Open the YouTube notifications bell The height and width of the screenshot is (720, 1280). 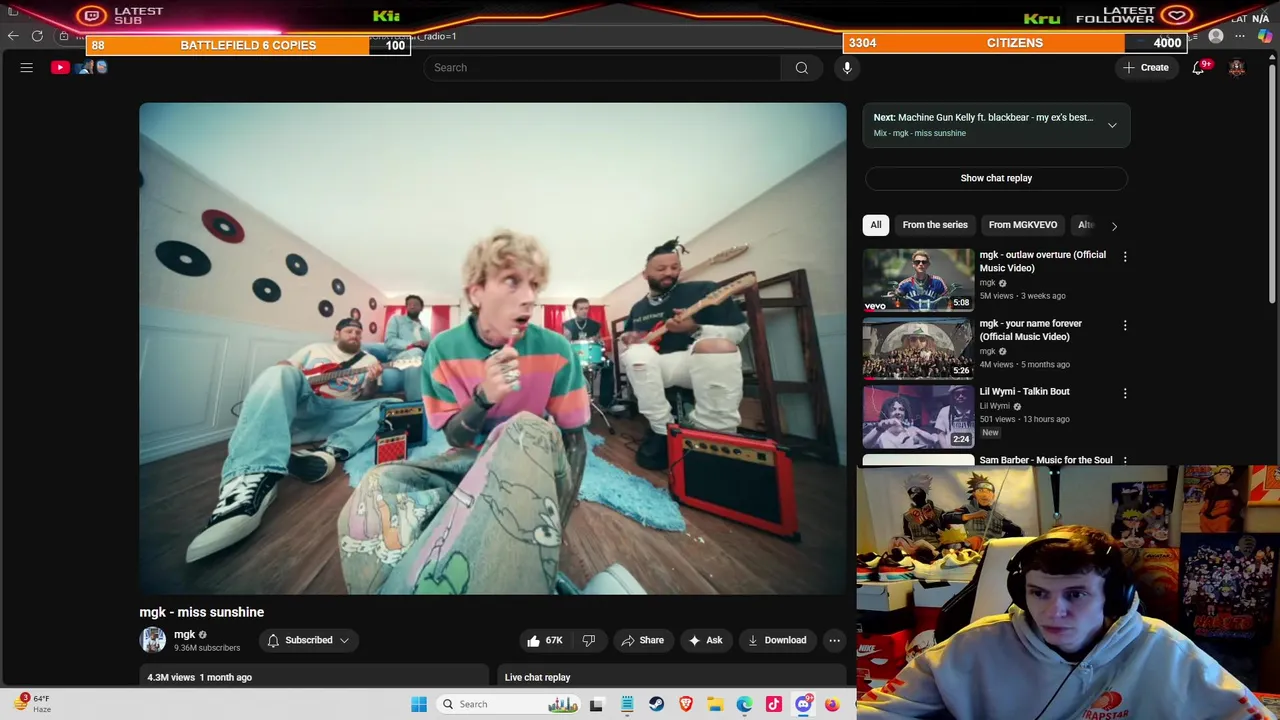[1198, 68]
